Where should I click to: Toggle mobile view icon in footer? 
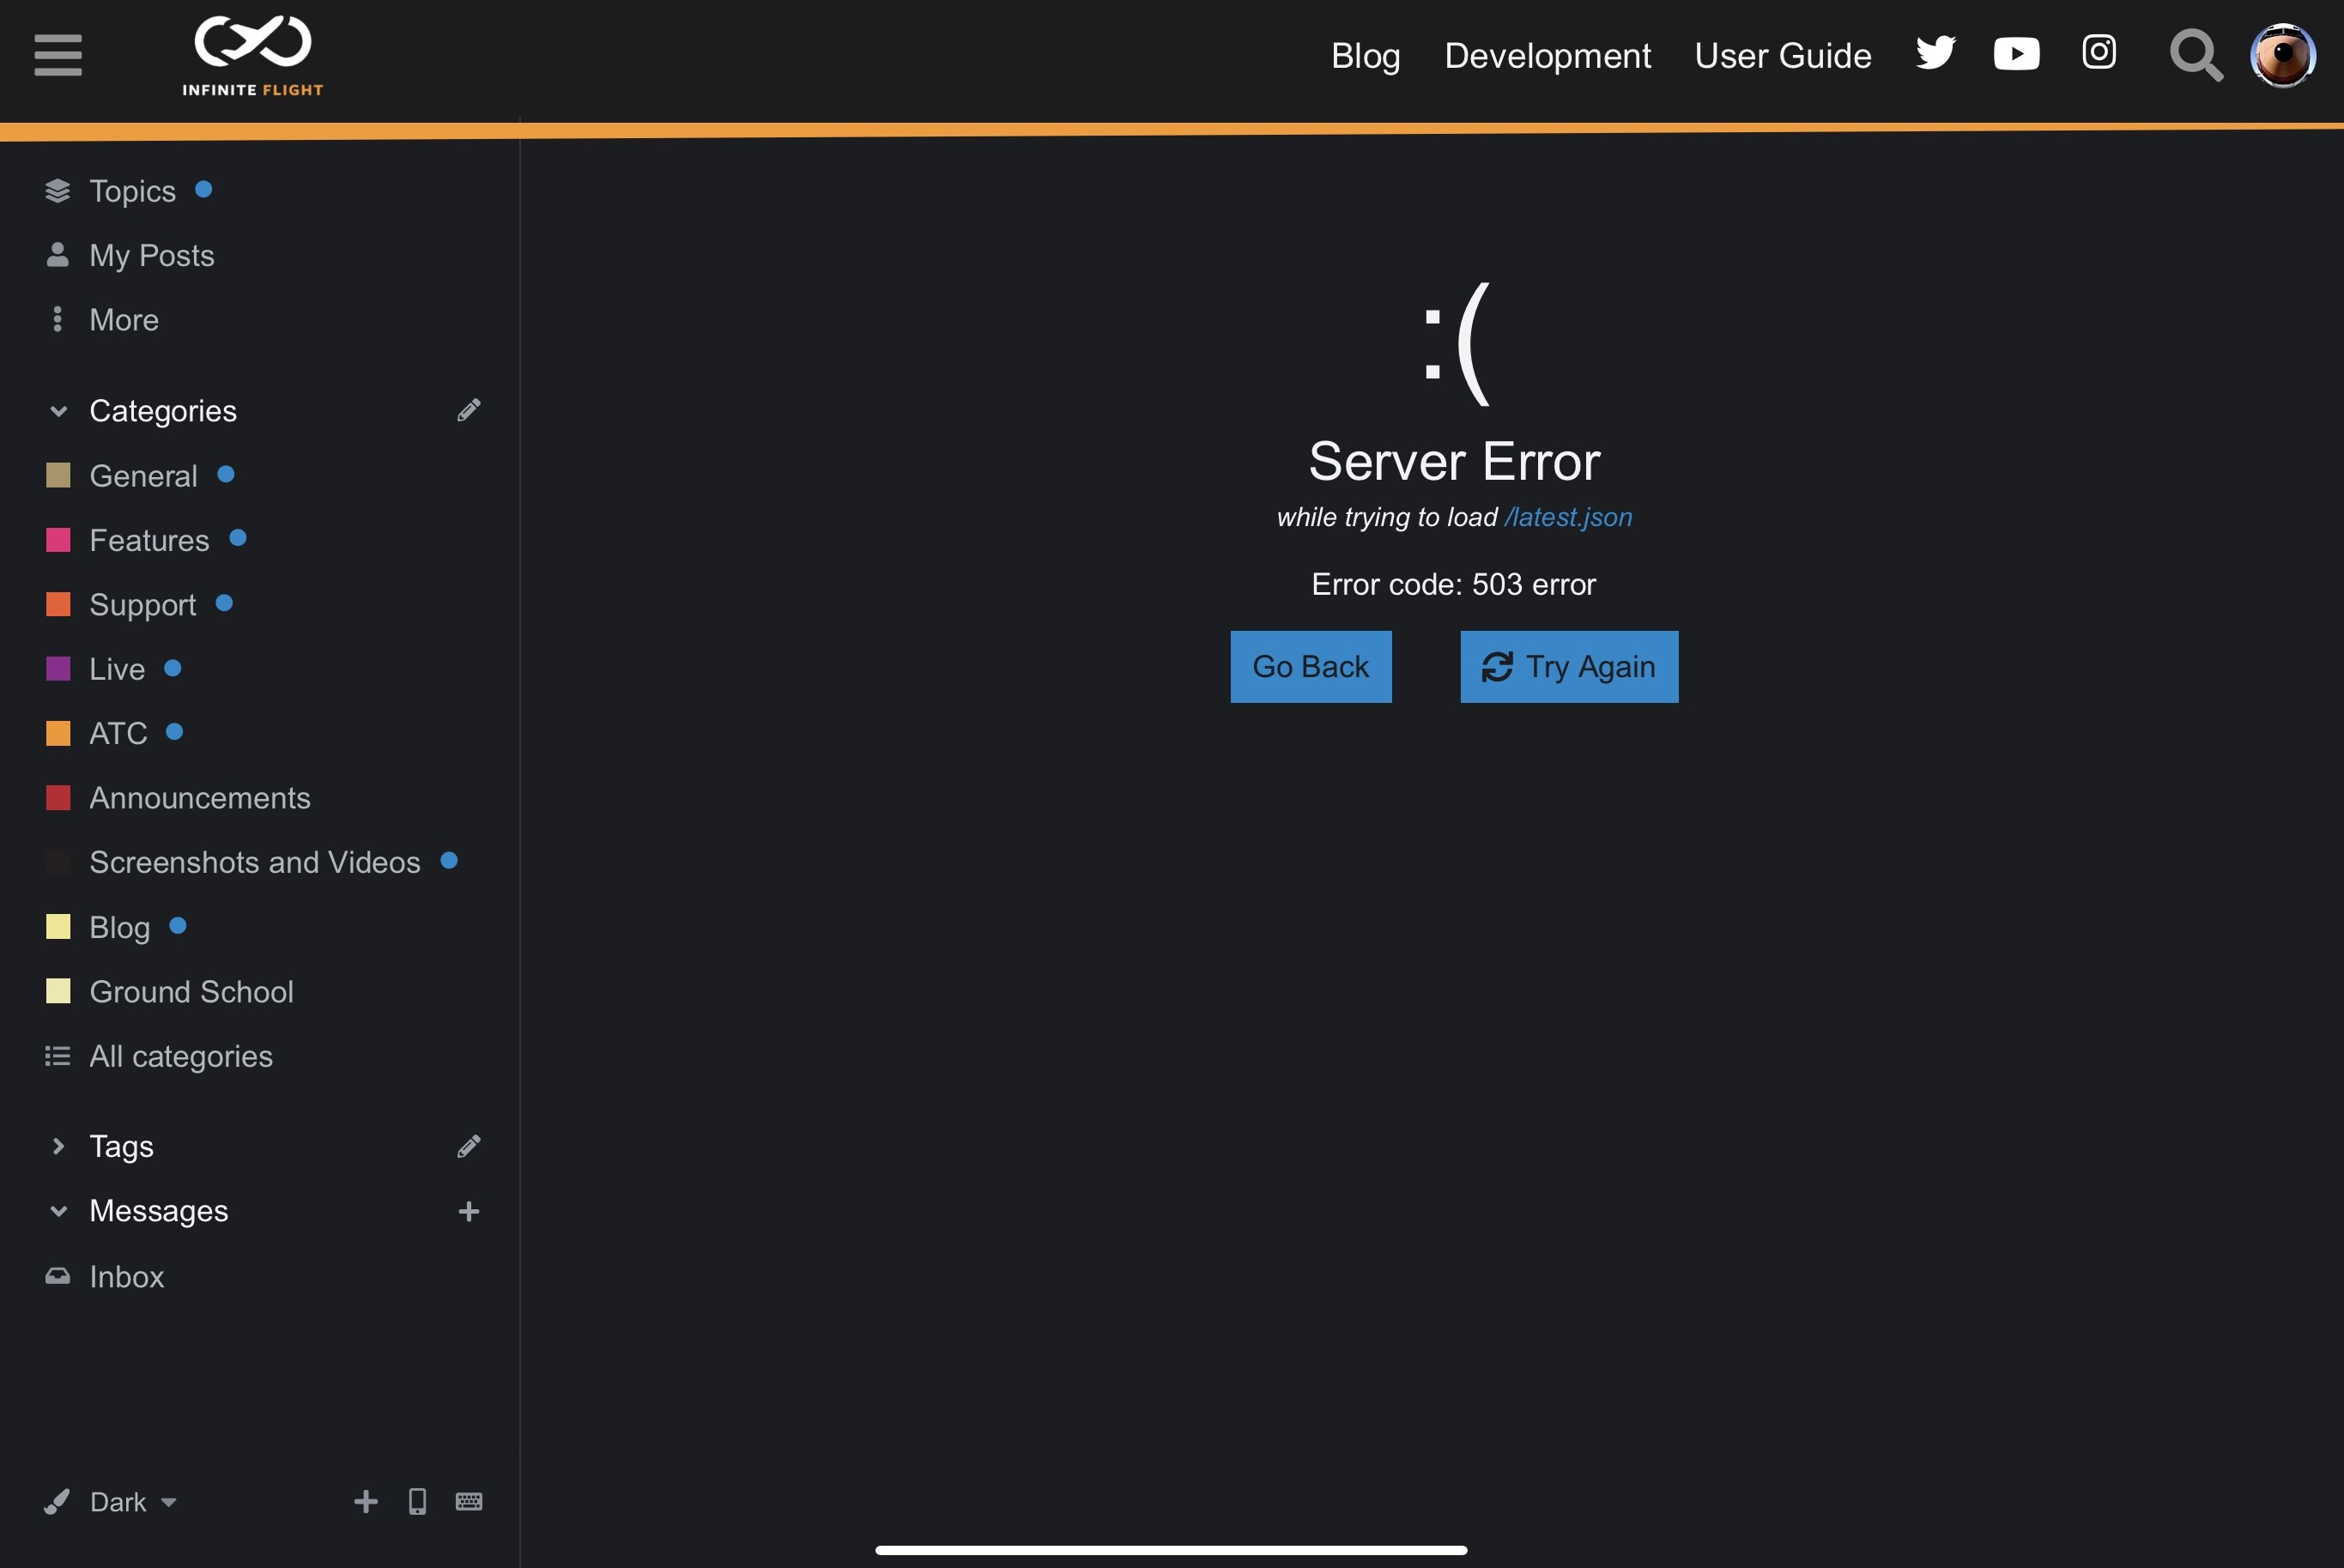pos(417,1501)
